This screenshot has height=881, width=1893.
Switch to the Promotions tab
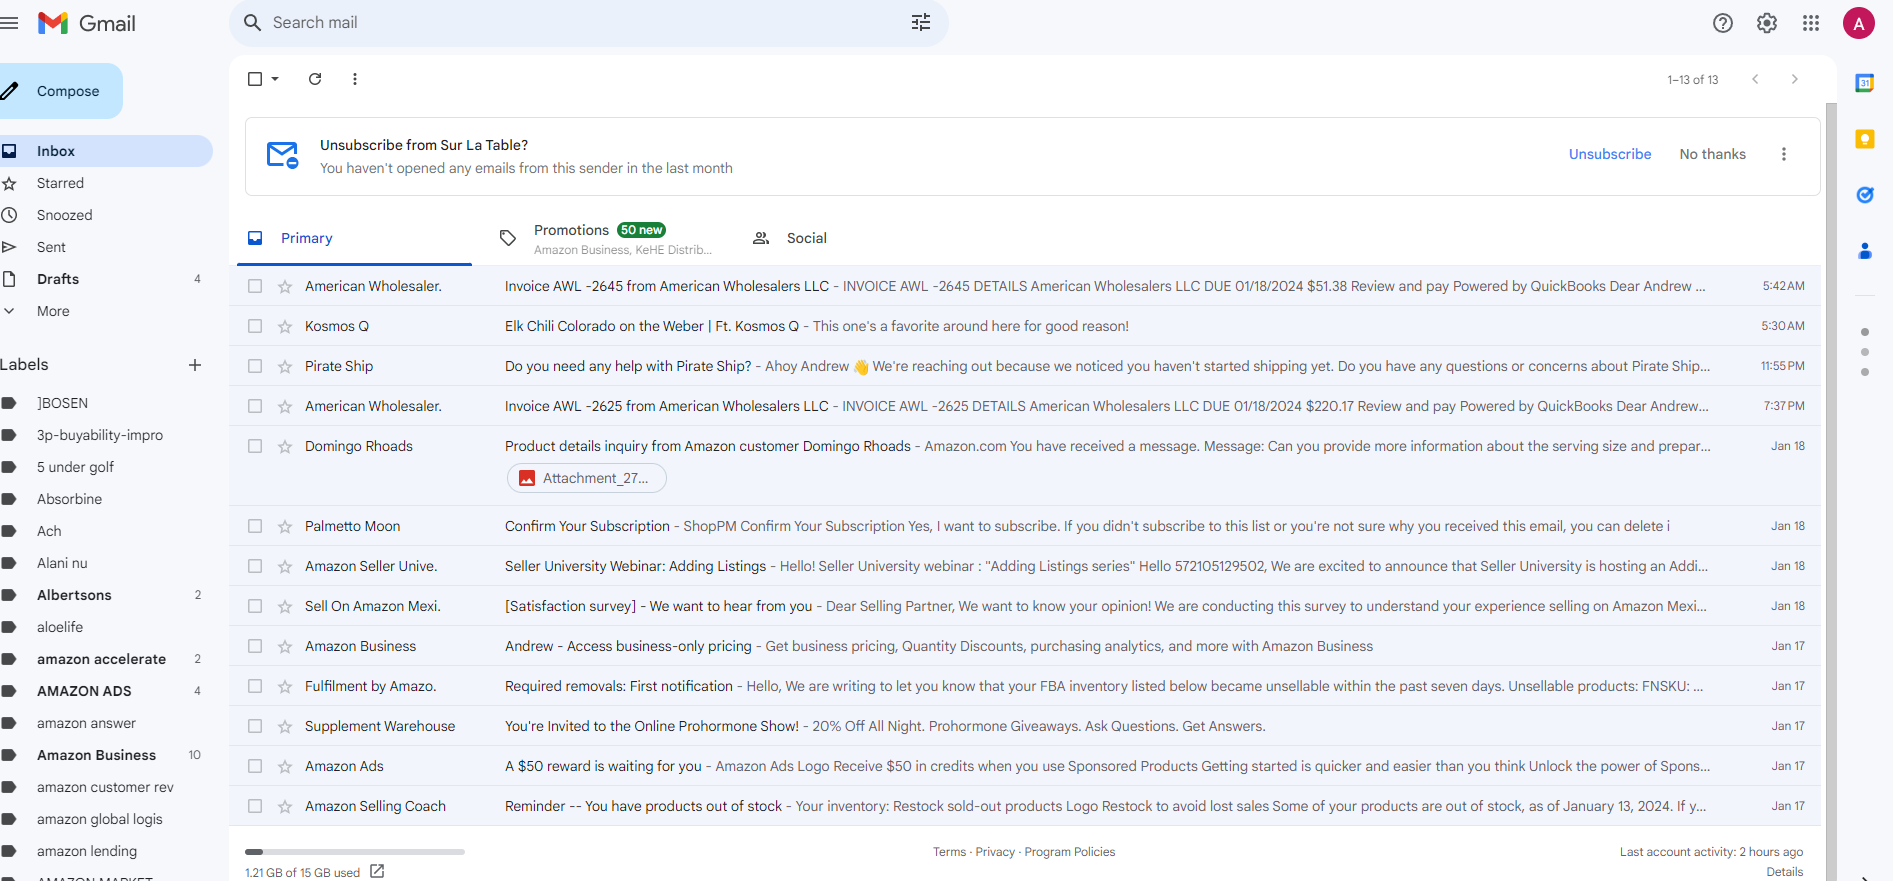(606, 238)
